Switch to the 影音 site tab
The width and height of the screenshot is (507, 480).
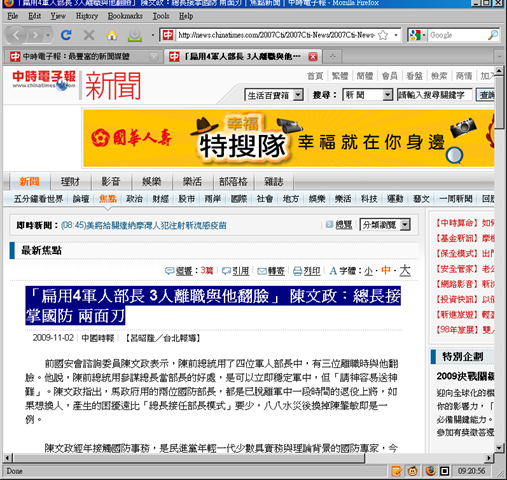(x=111, y=182)
